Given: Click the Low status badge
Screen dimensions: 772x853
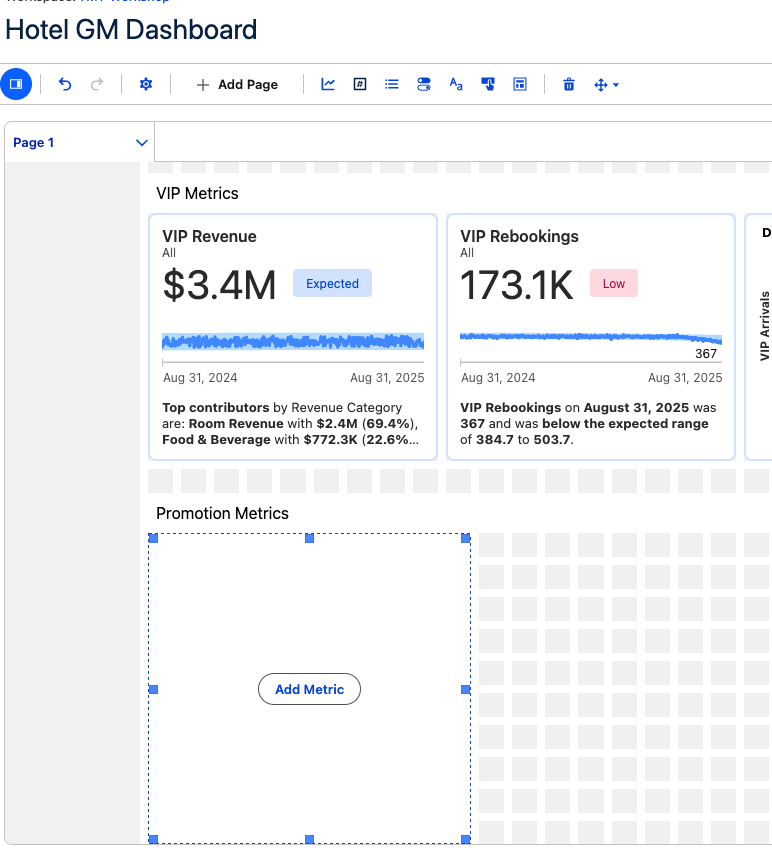Looking at the screenshot, I should pos(613,284).
